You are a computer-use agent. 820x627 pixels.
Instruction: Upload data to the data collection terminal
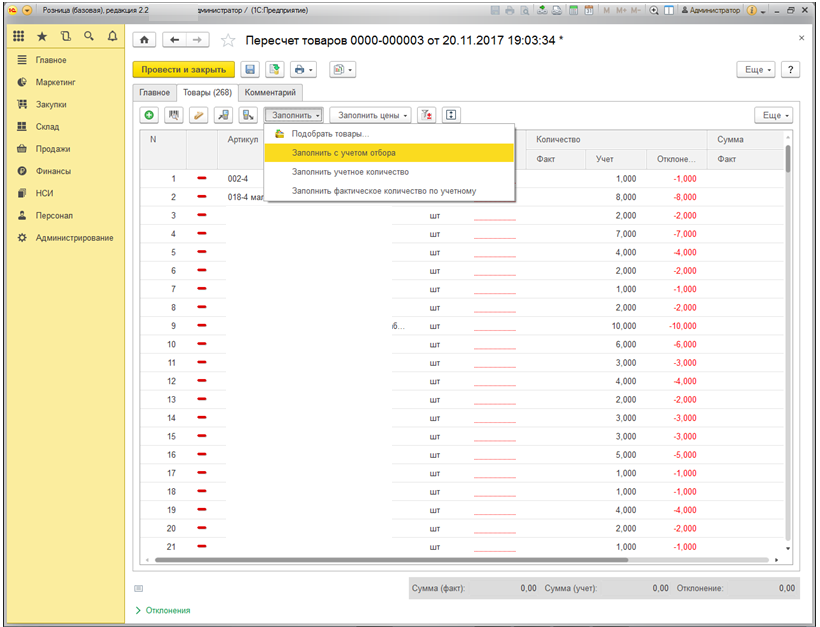click(x=248, y=115)
